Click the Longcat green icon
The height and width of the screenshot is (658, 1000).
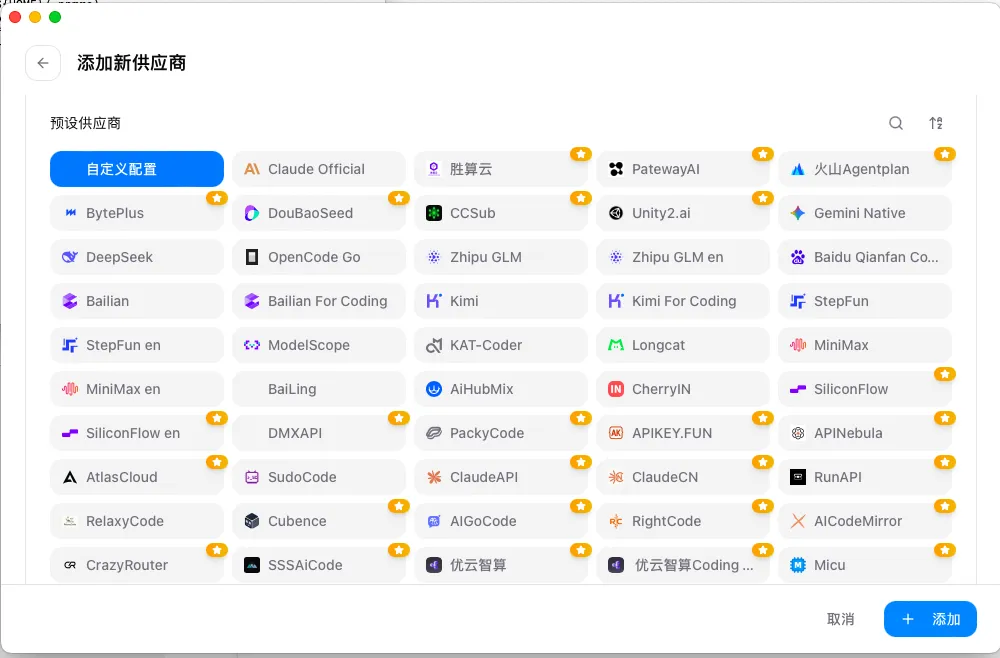click(x=615, y=345)
